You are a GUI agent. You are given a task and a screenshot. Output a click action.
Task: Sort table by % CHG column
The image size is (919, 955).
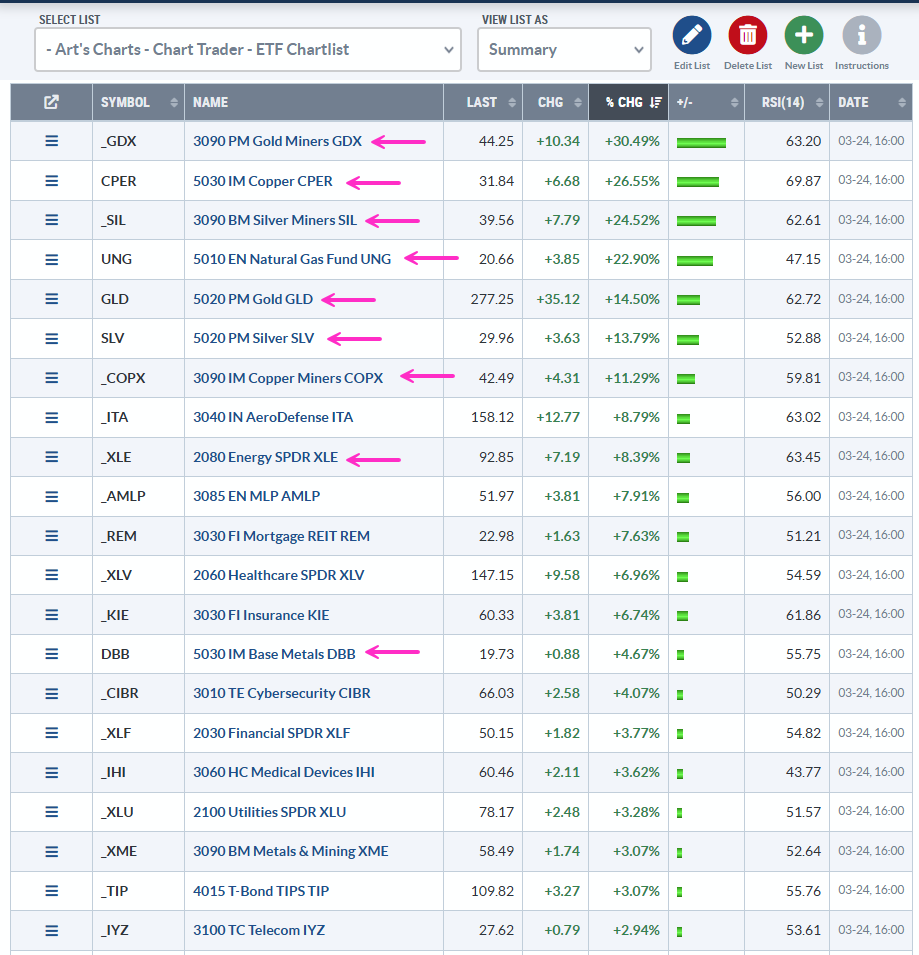(629, 102)
